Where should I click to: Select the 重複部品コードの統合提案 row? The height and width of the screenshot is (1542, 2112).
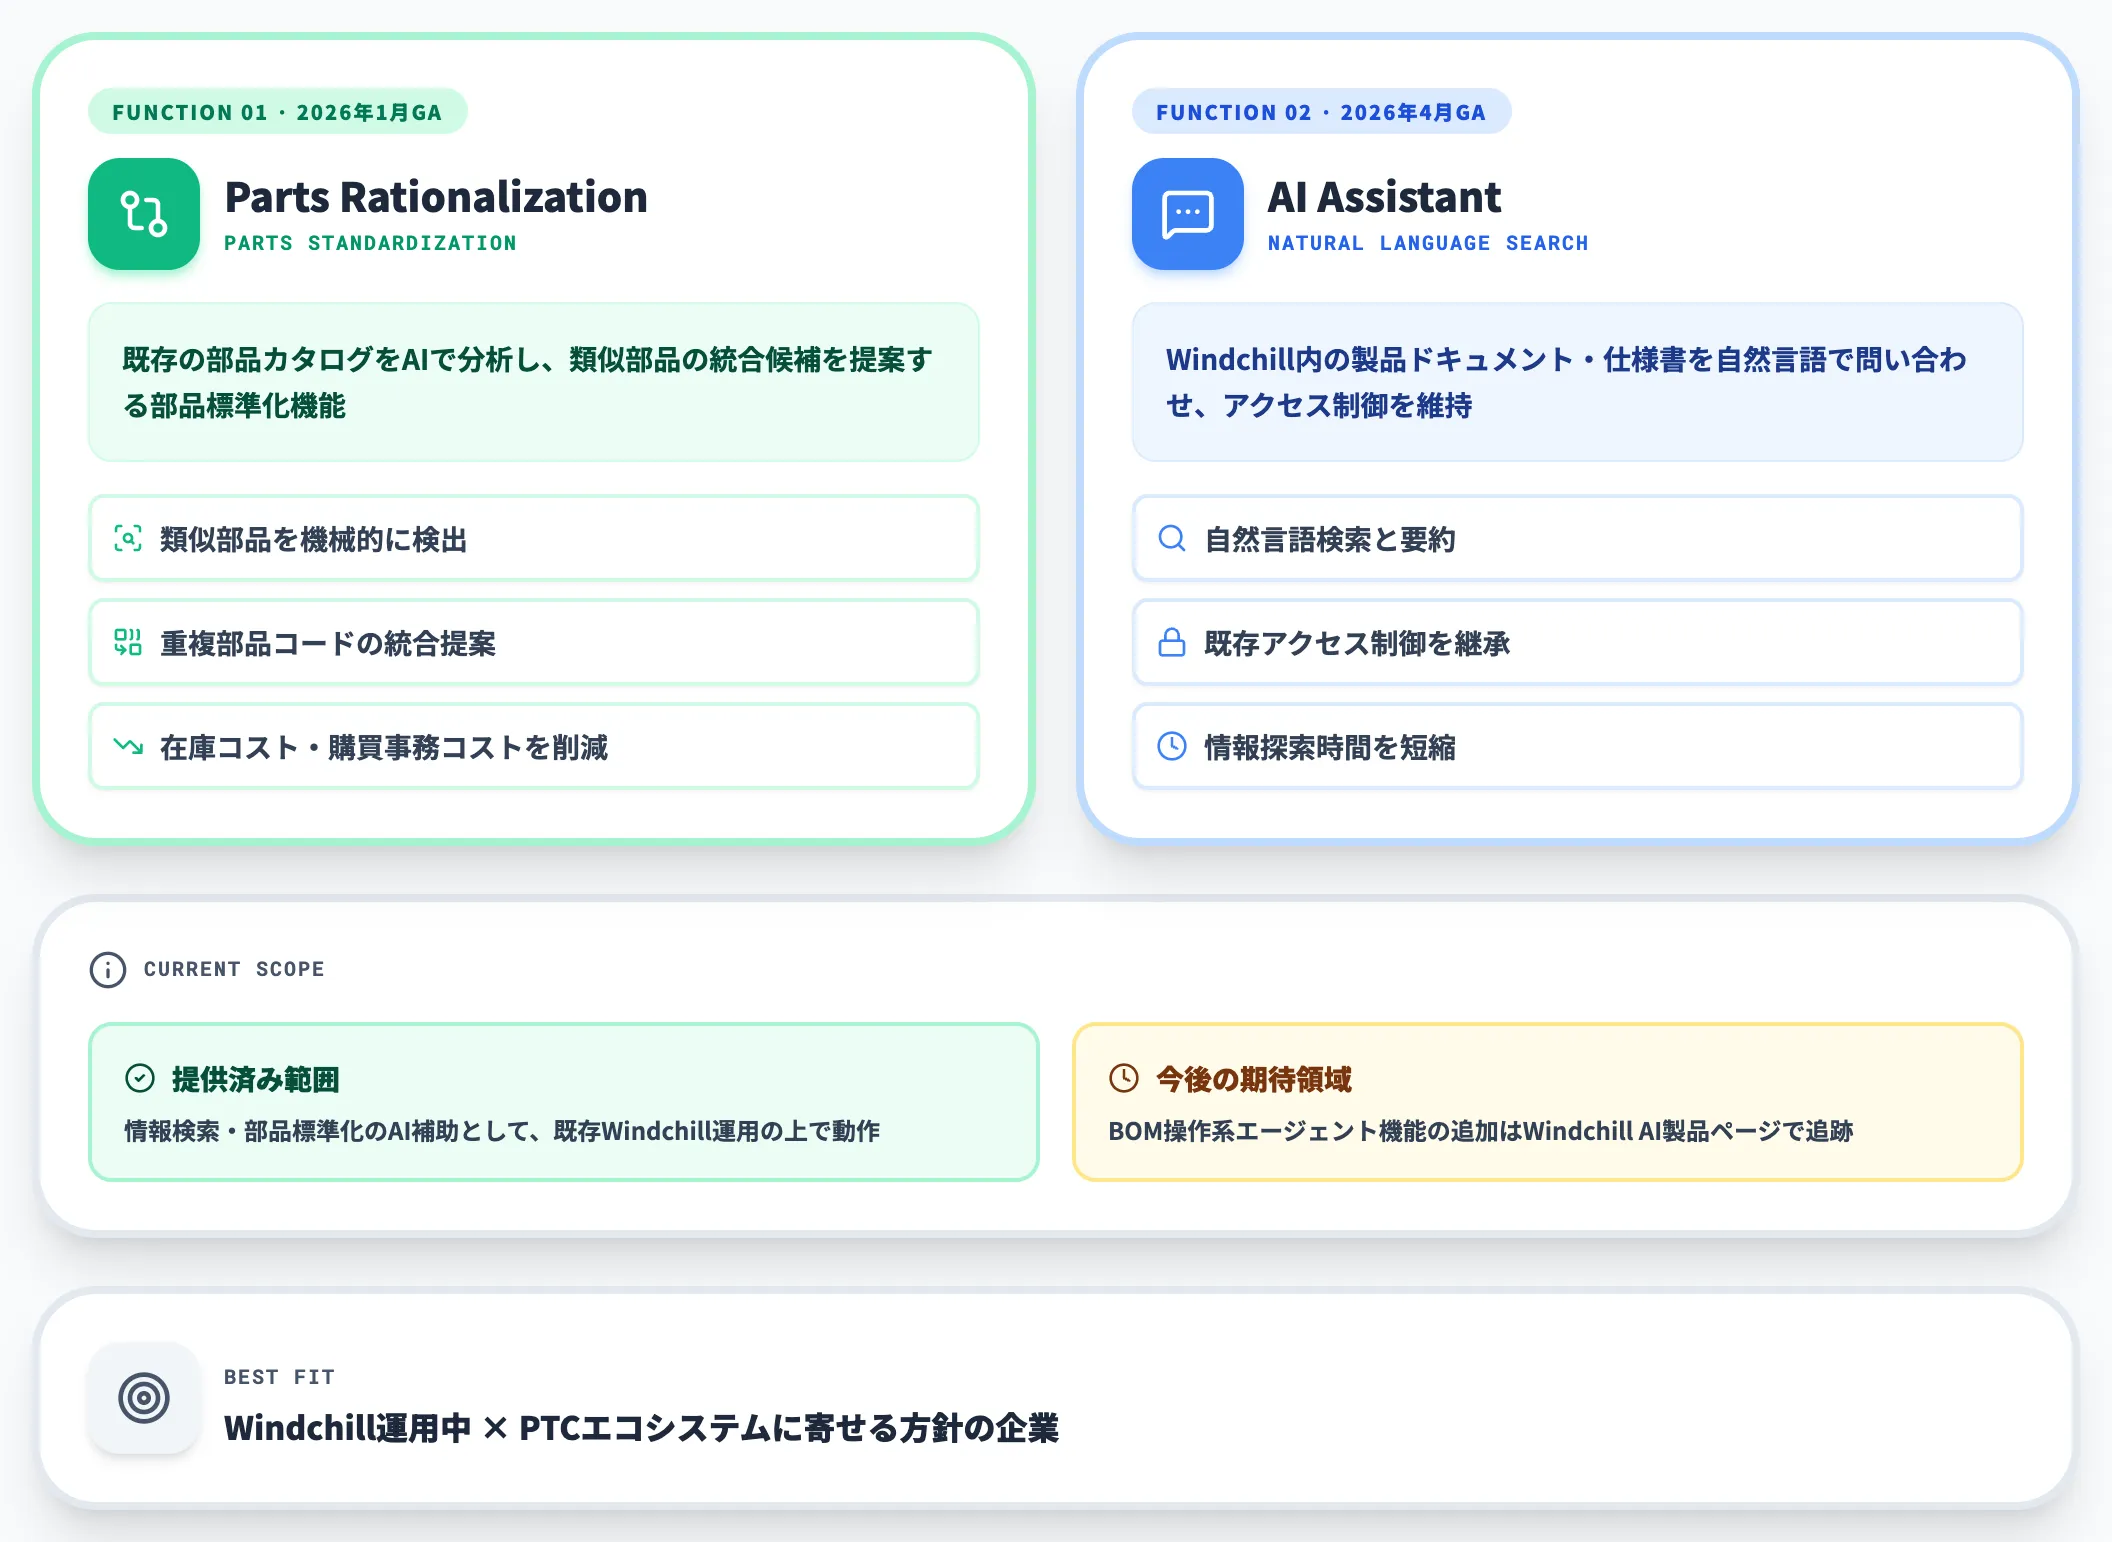coord(534,643)
